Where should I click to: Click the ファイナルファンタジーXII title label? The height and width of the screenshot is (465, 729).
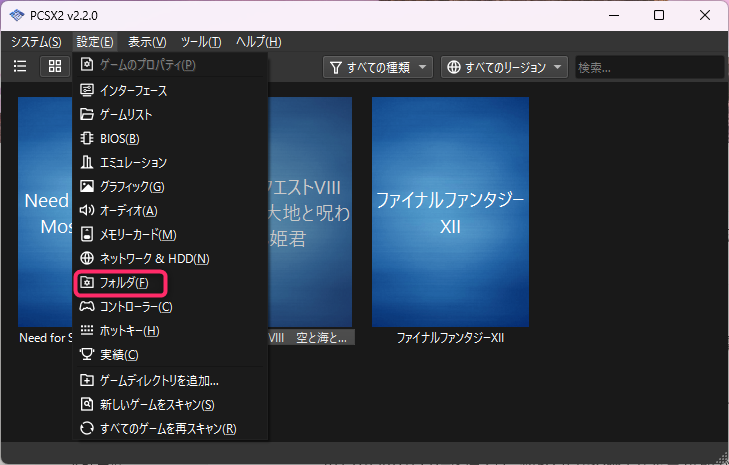[x=450, y=338]
